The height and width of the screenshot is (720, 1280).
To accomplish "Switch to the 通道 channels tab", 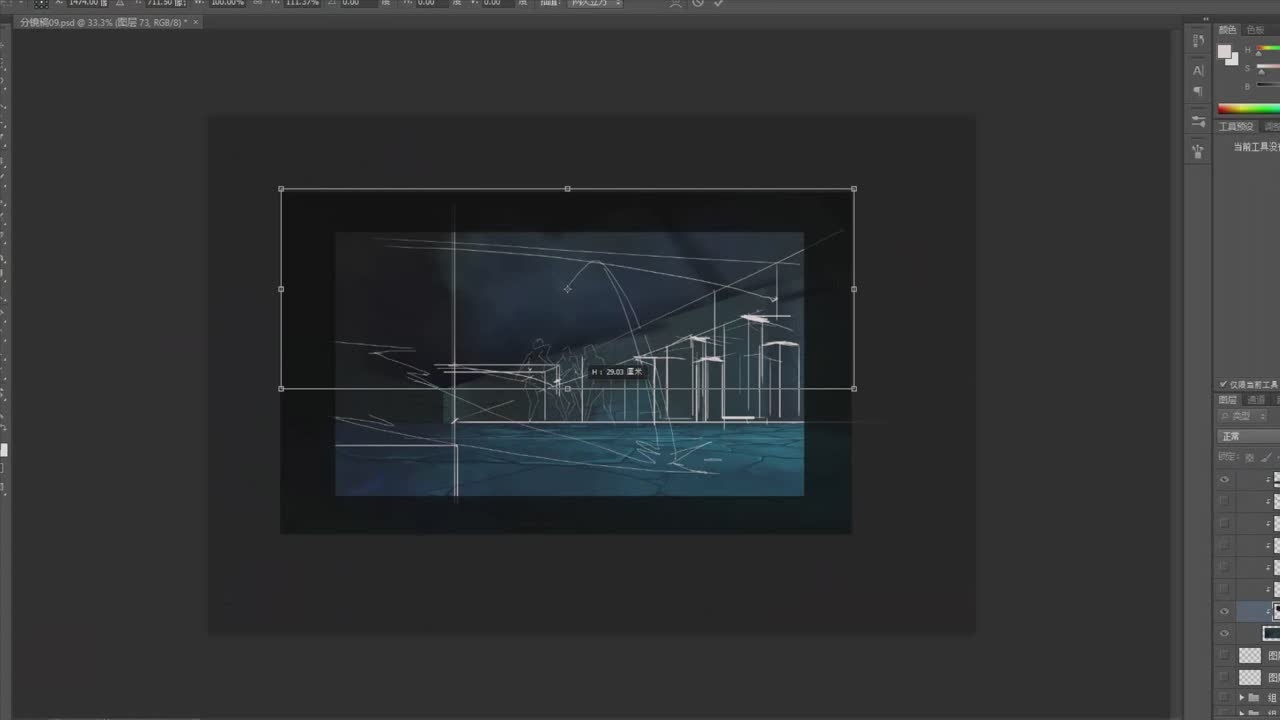I will point(1256,400).
